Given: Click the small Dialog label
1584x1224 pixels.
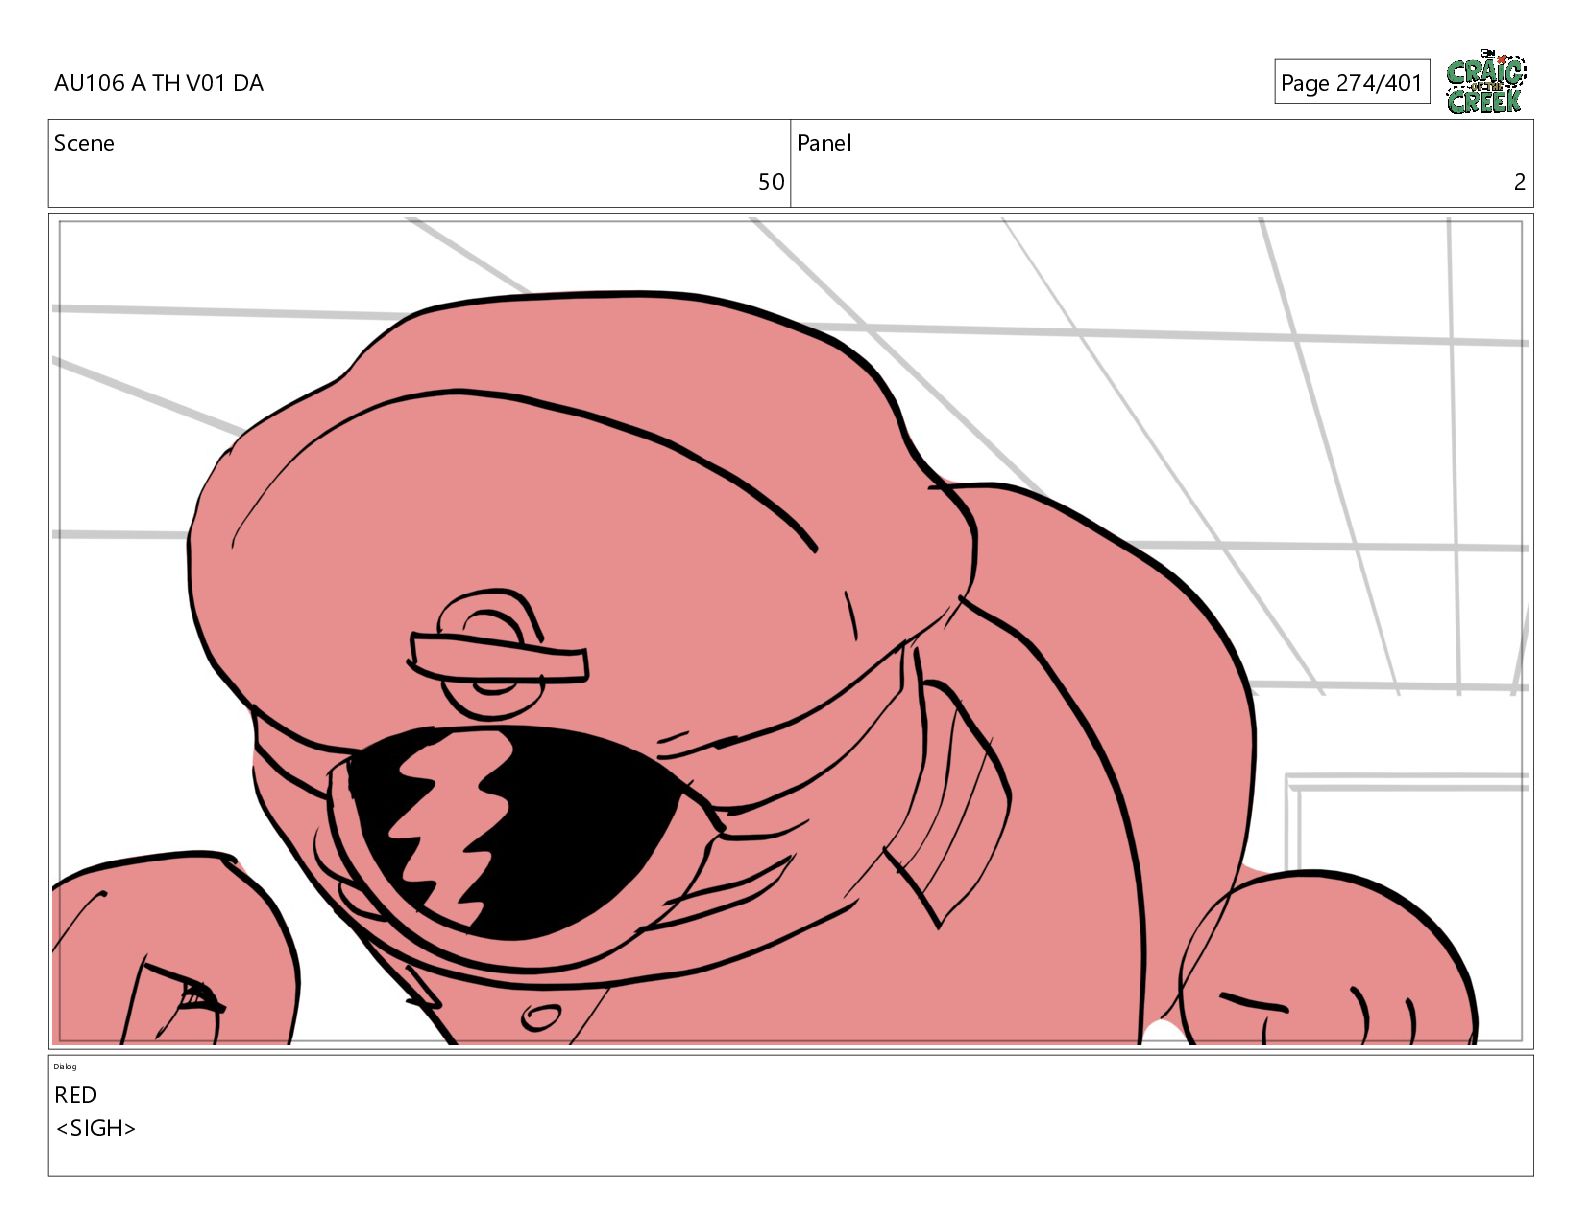Looking at the screenshot, I should click(64, 1066).
